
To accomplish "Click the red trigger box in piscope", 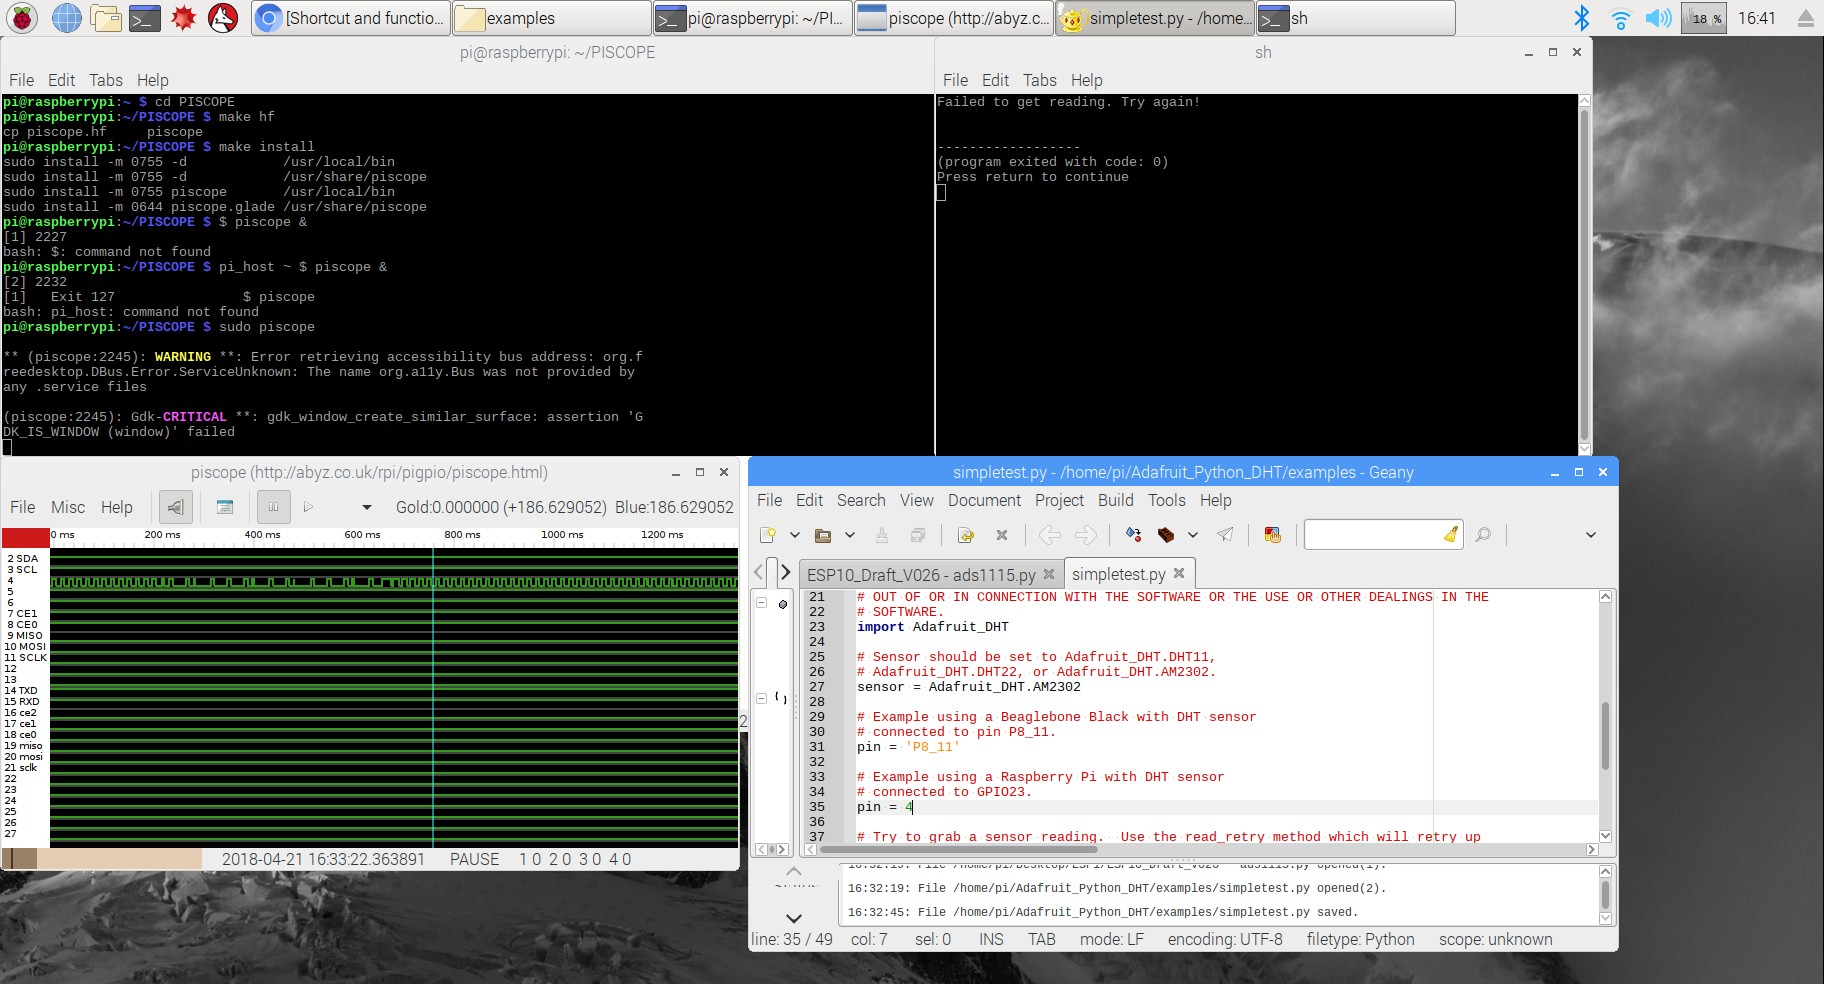I will click(25, 537).
